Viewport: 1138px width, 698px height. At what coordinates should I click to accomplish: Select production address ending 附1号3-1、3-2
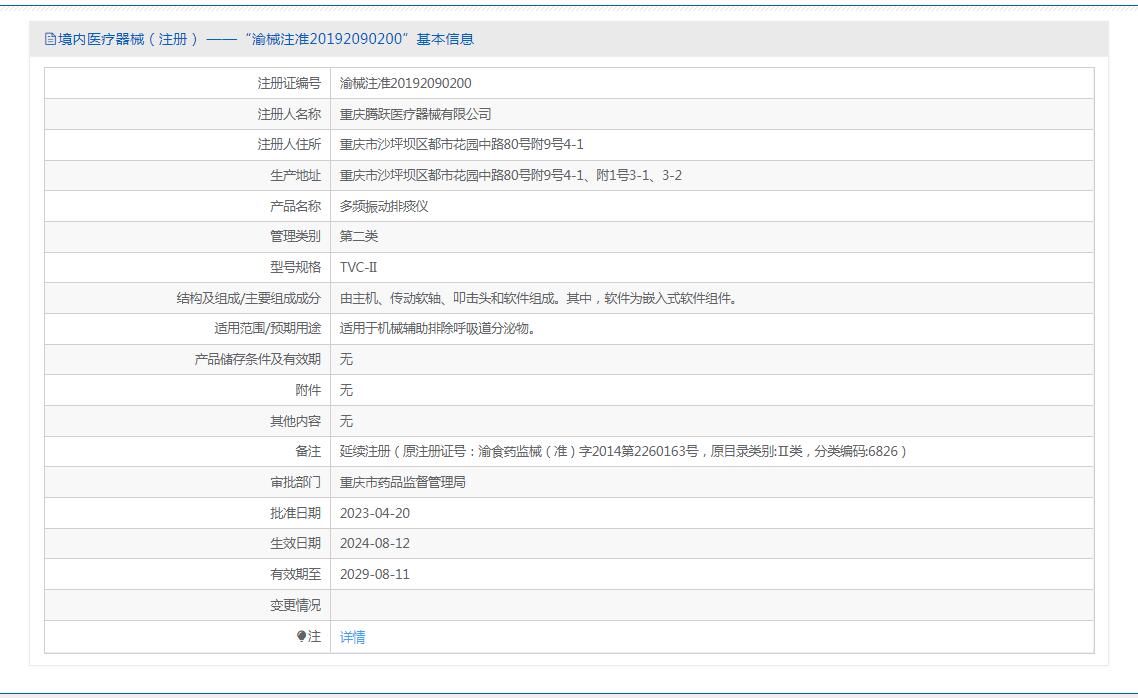(511, 176)
